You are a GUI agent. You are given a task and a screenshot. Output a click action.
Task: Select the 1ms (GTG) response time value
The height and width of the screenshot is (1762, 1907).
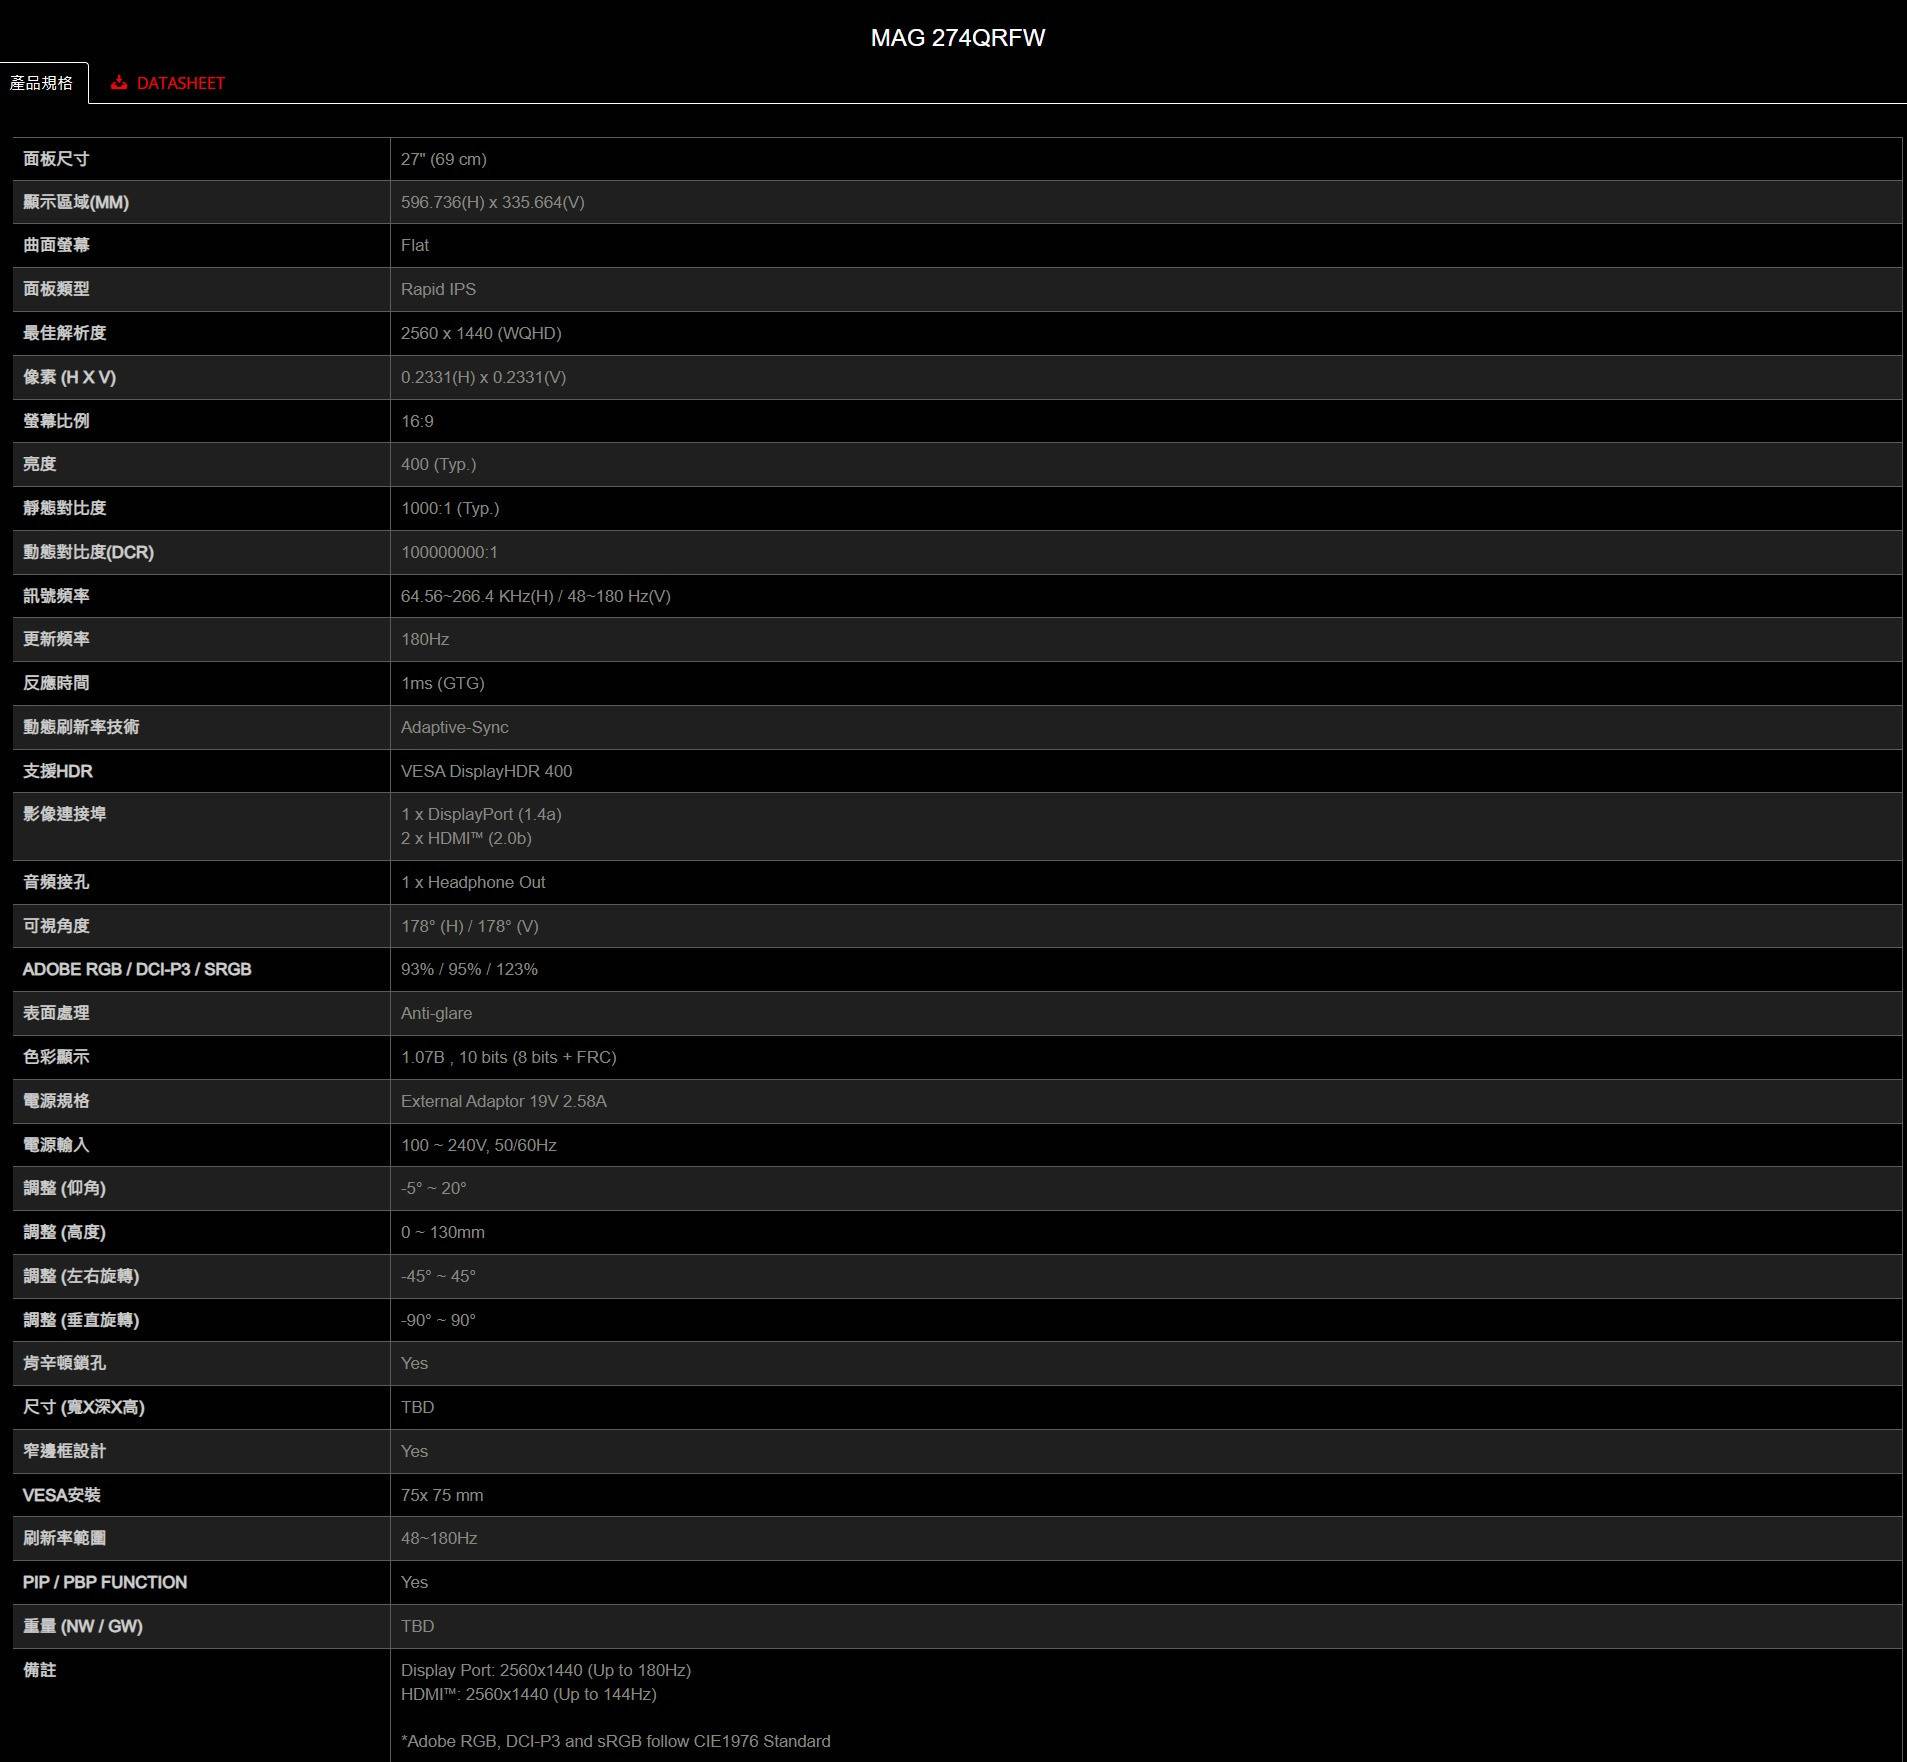point(442,683)
